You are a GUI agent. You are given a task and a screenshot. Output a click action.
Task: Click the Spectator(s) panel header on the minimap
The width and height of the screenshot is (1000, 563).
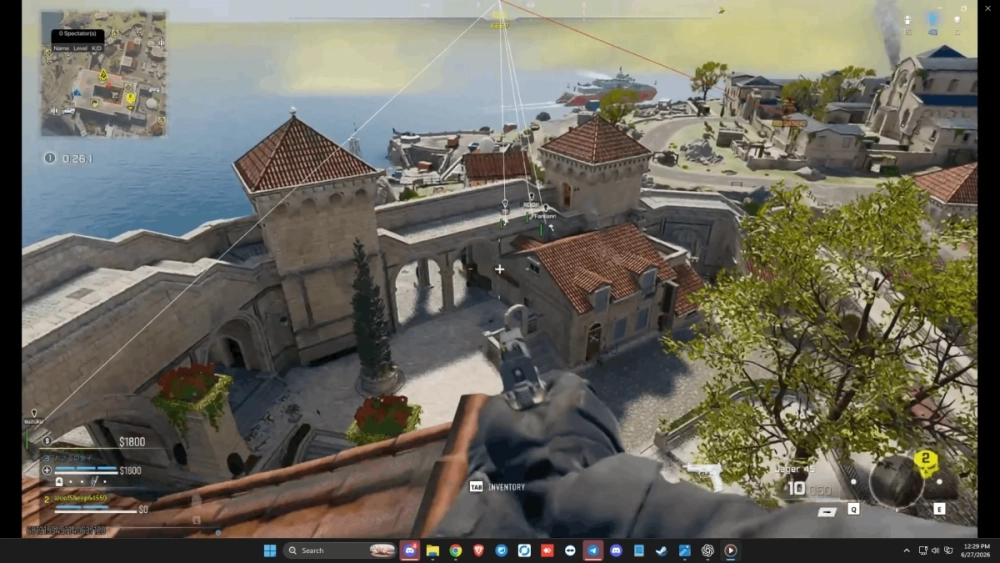pos(78,33)
